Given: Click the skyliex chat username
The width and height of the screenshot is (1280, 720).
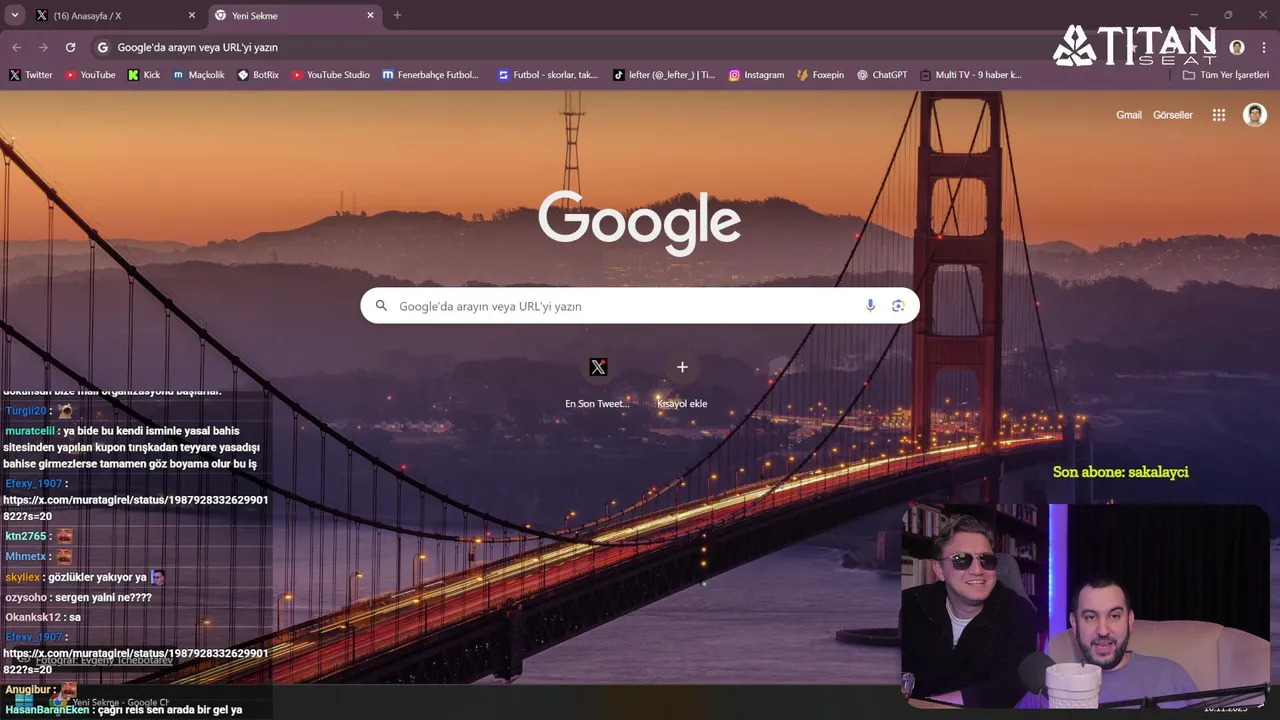Looking at the screenshot, I should coord(23,577).
